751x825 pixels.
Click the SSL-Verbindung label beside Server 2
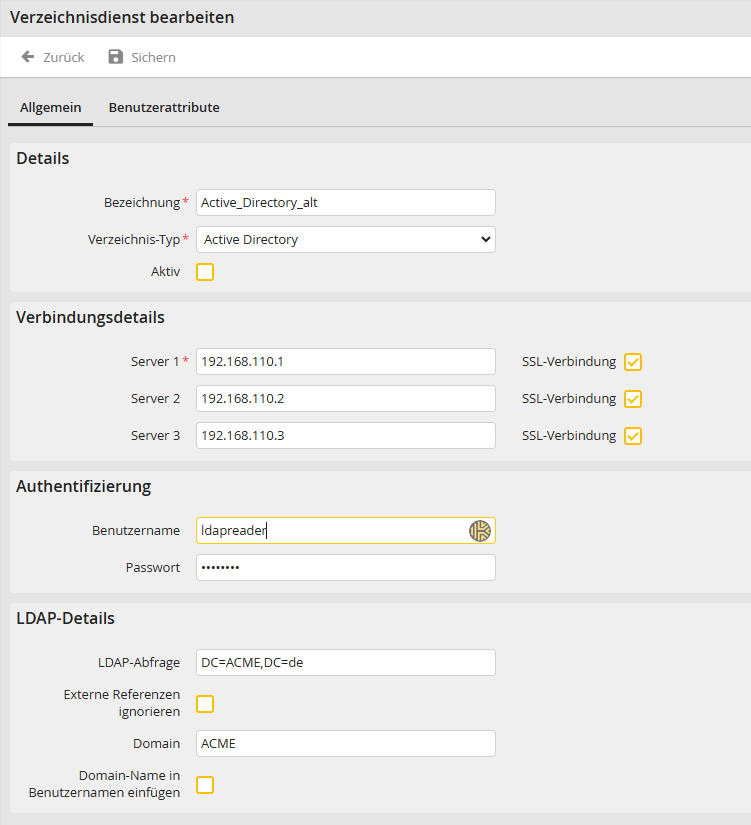pos(569,398)
